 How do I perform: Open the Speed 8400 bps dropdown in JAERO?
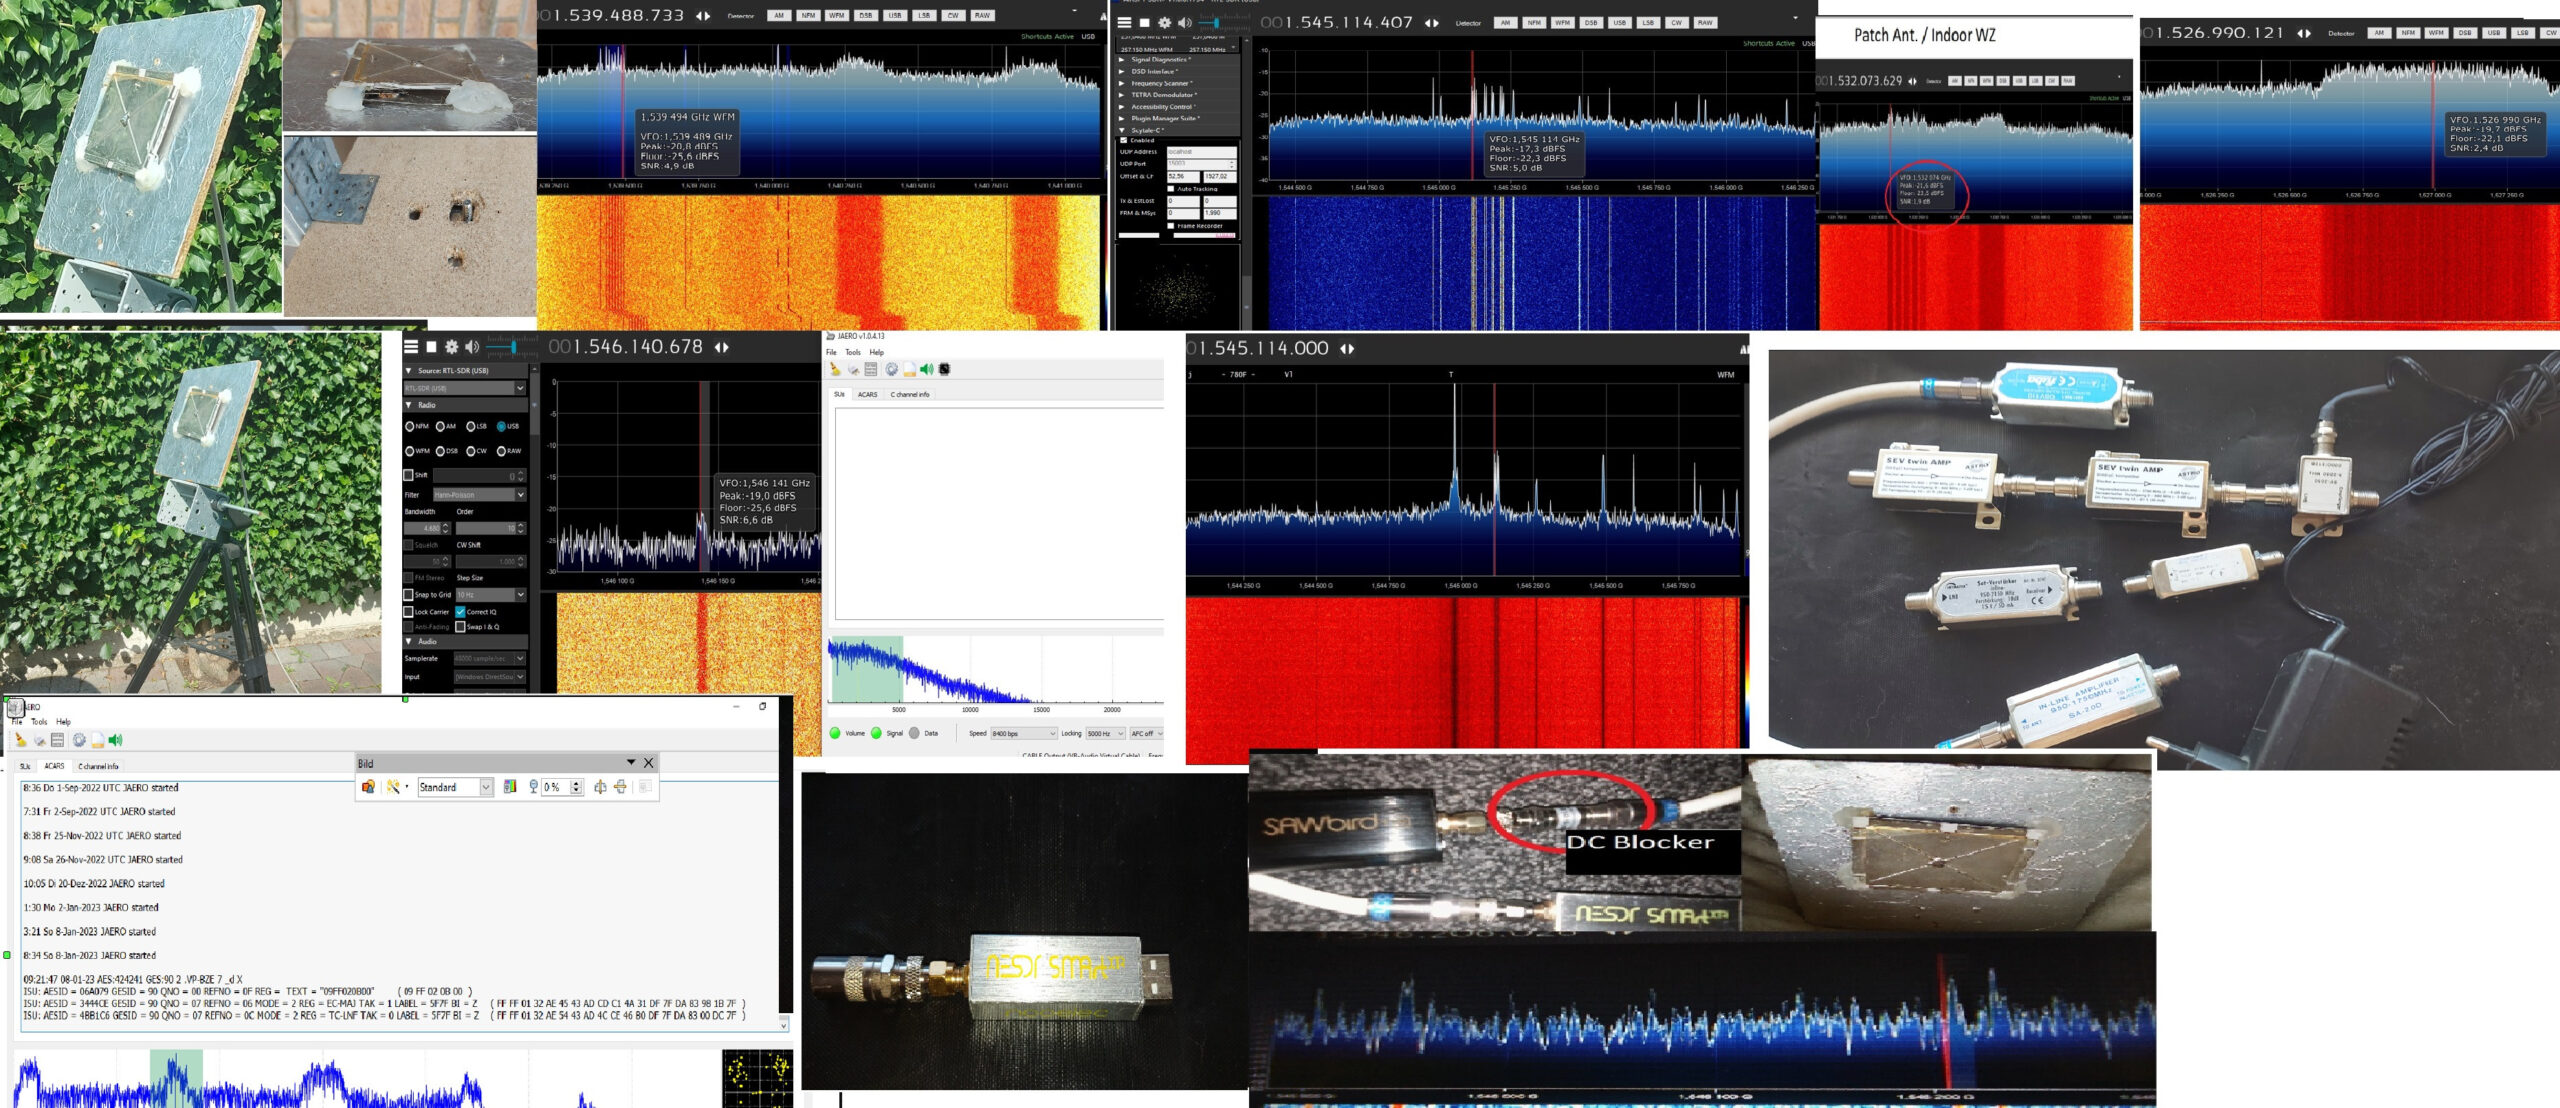coord(1022,733)
